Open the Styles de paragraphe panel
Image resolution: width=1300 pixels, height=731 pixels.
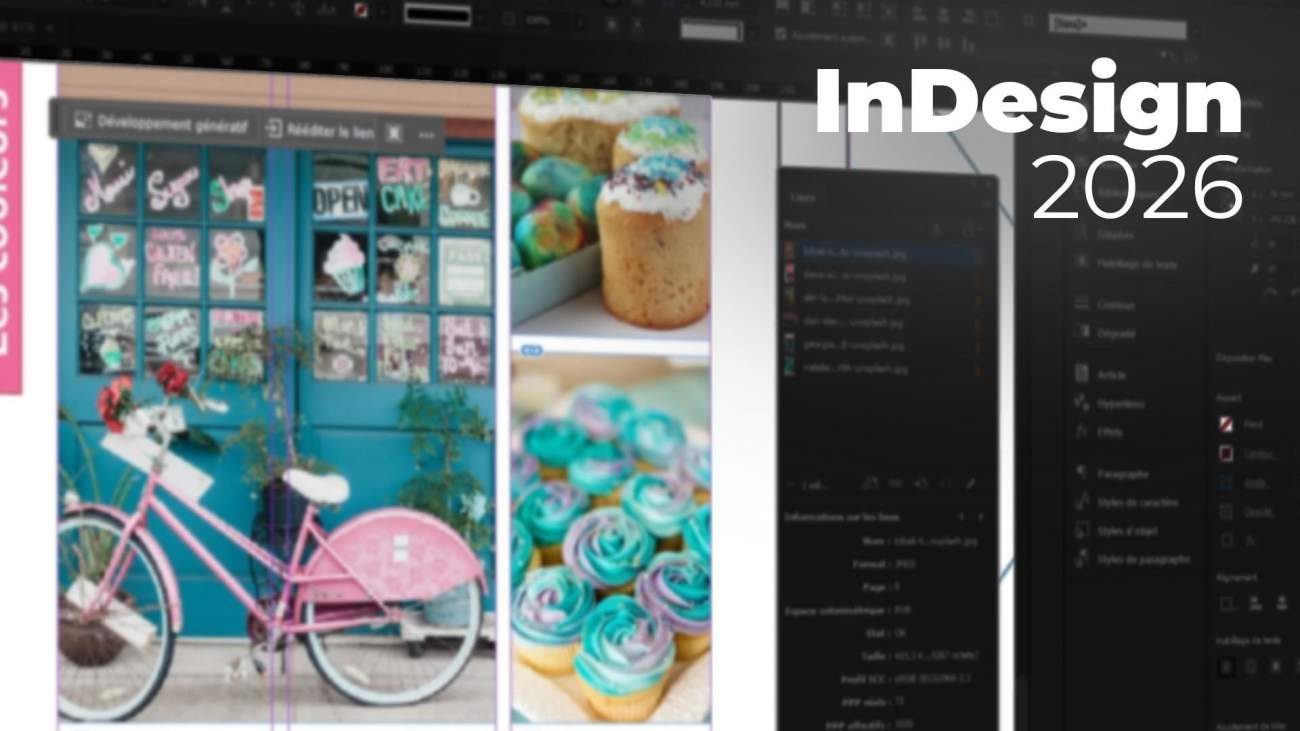(1142, 560)
